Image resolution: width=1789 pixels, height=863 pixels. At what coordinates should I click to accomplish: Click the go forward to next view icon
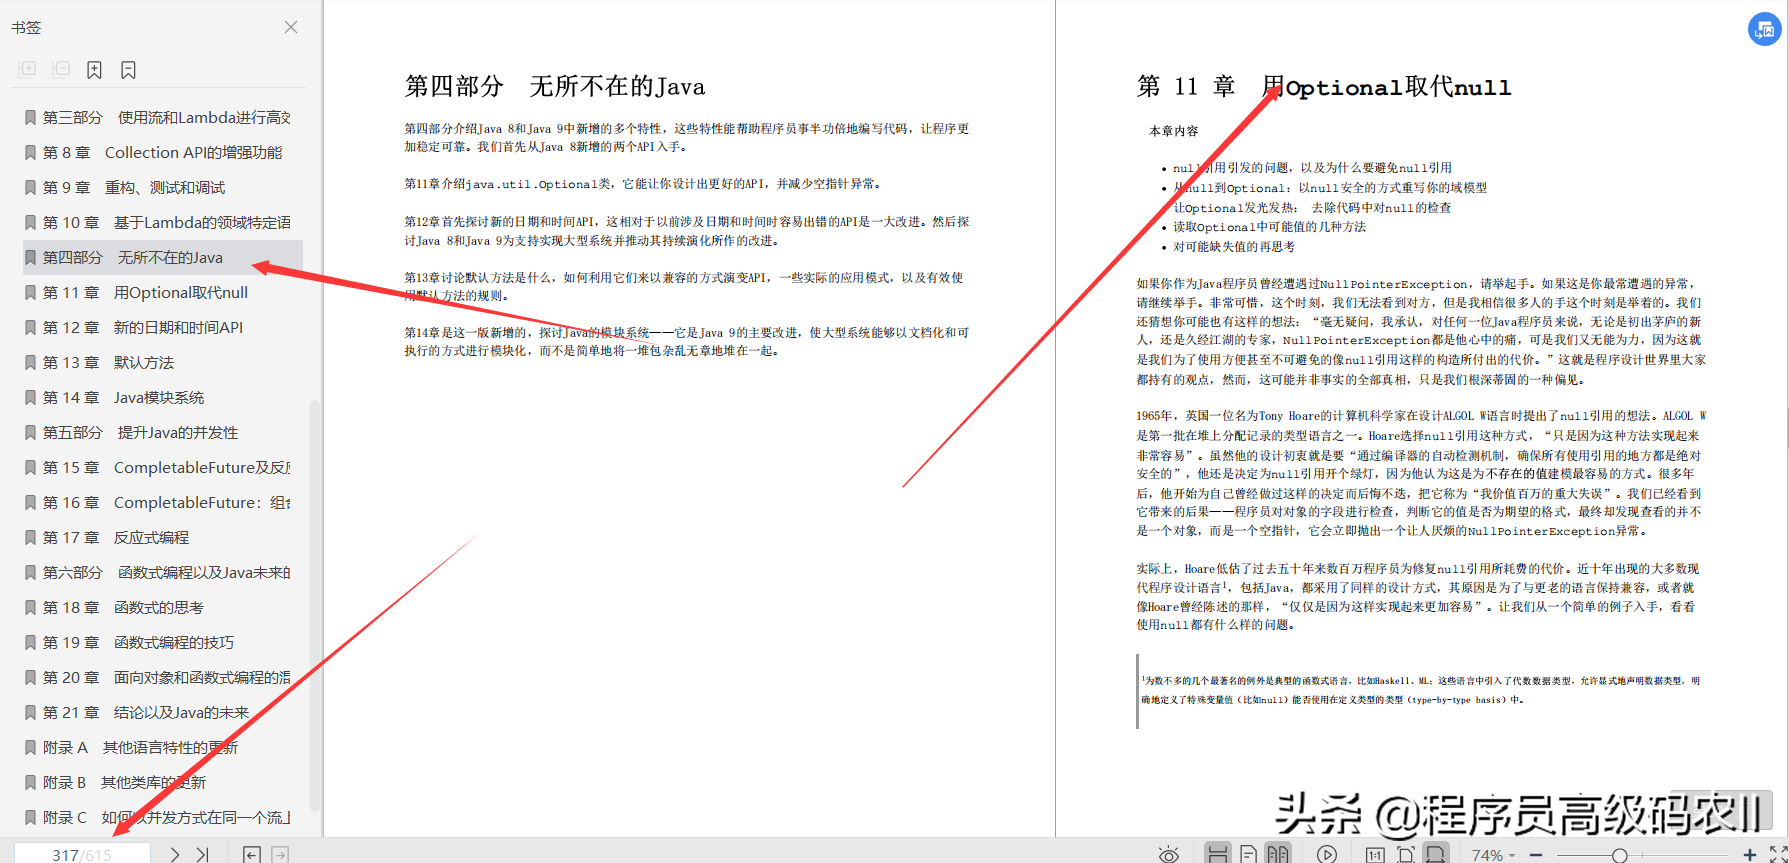tap(281, 854)
